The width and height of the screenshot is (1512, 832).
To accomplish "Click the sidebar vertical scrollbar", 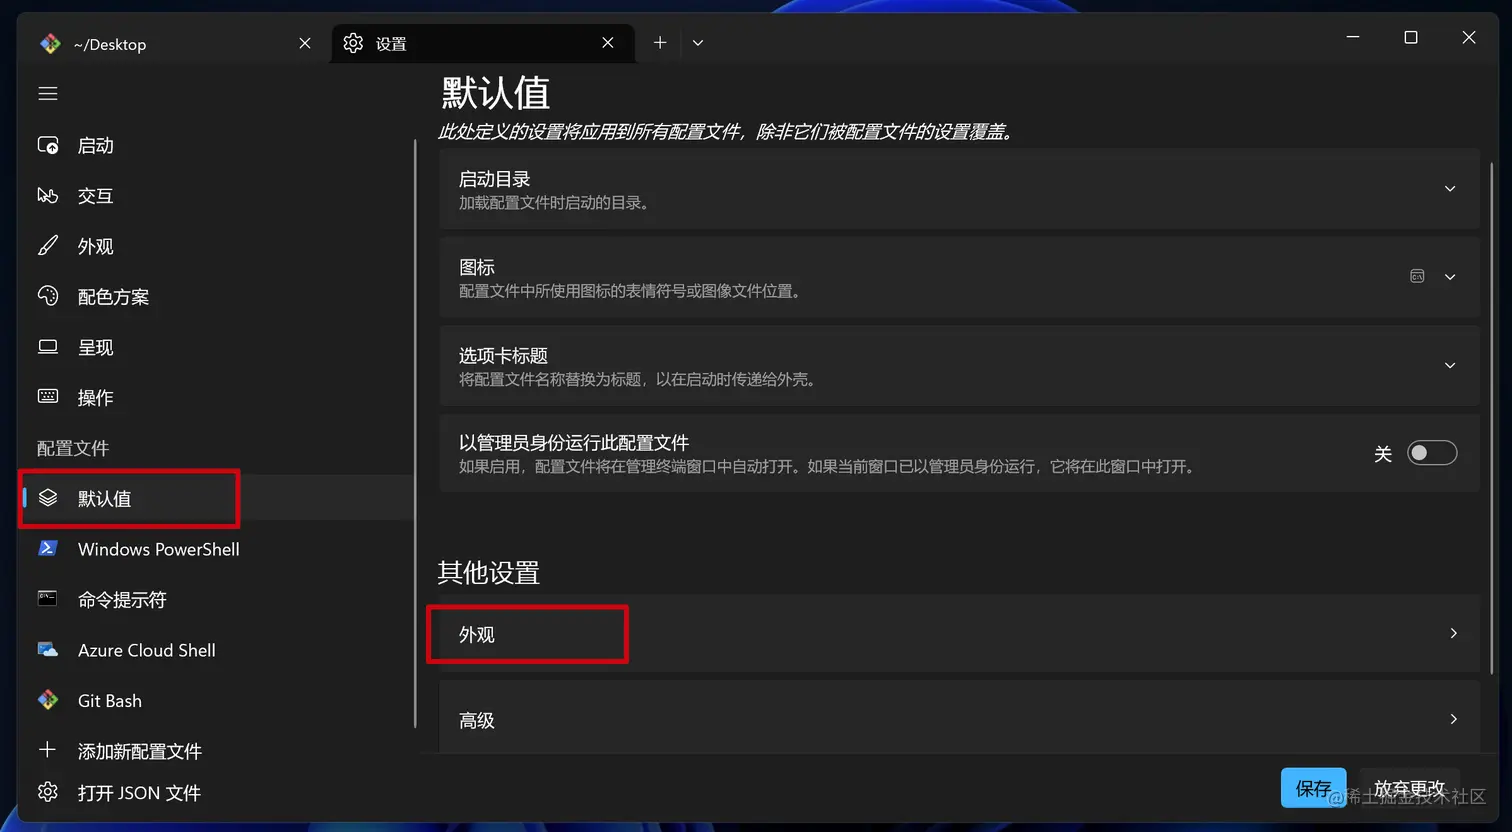I will pos(415,434).
